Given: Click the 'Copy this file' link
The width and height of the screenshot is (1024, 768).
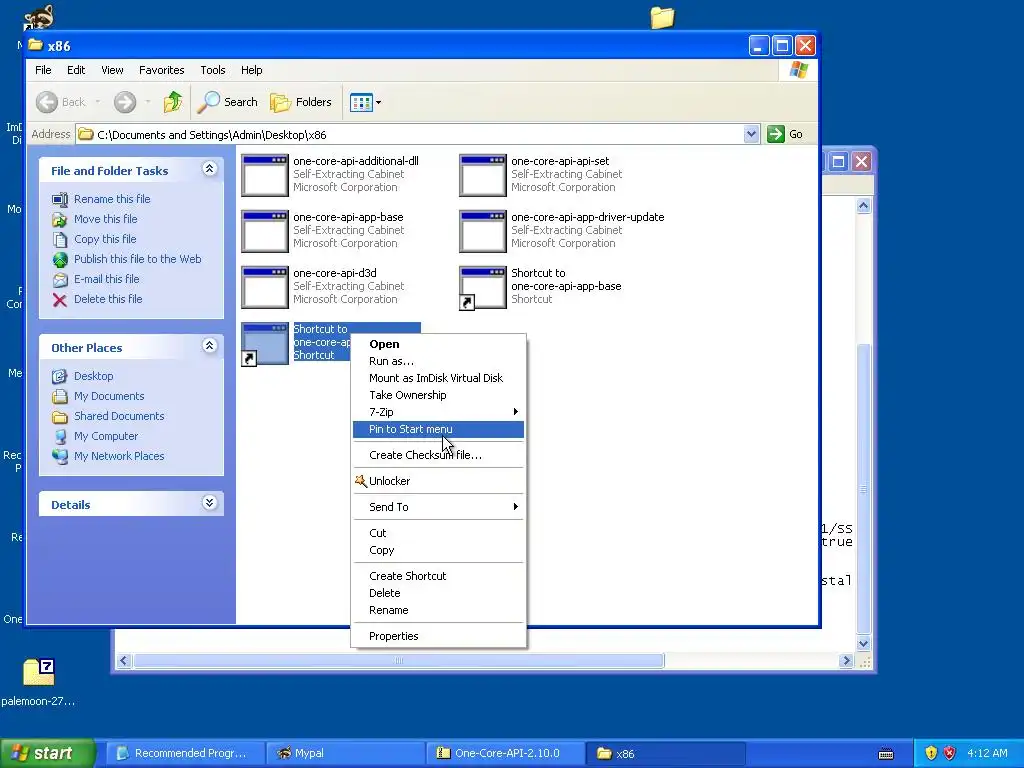Looking at the screenshot, I should (105, 239).
